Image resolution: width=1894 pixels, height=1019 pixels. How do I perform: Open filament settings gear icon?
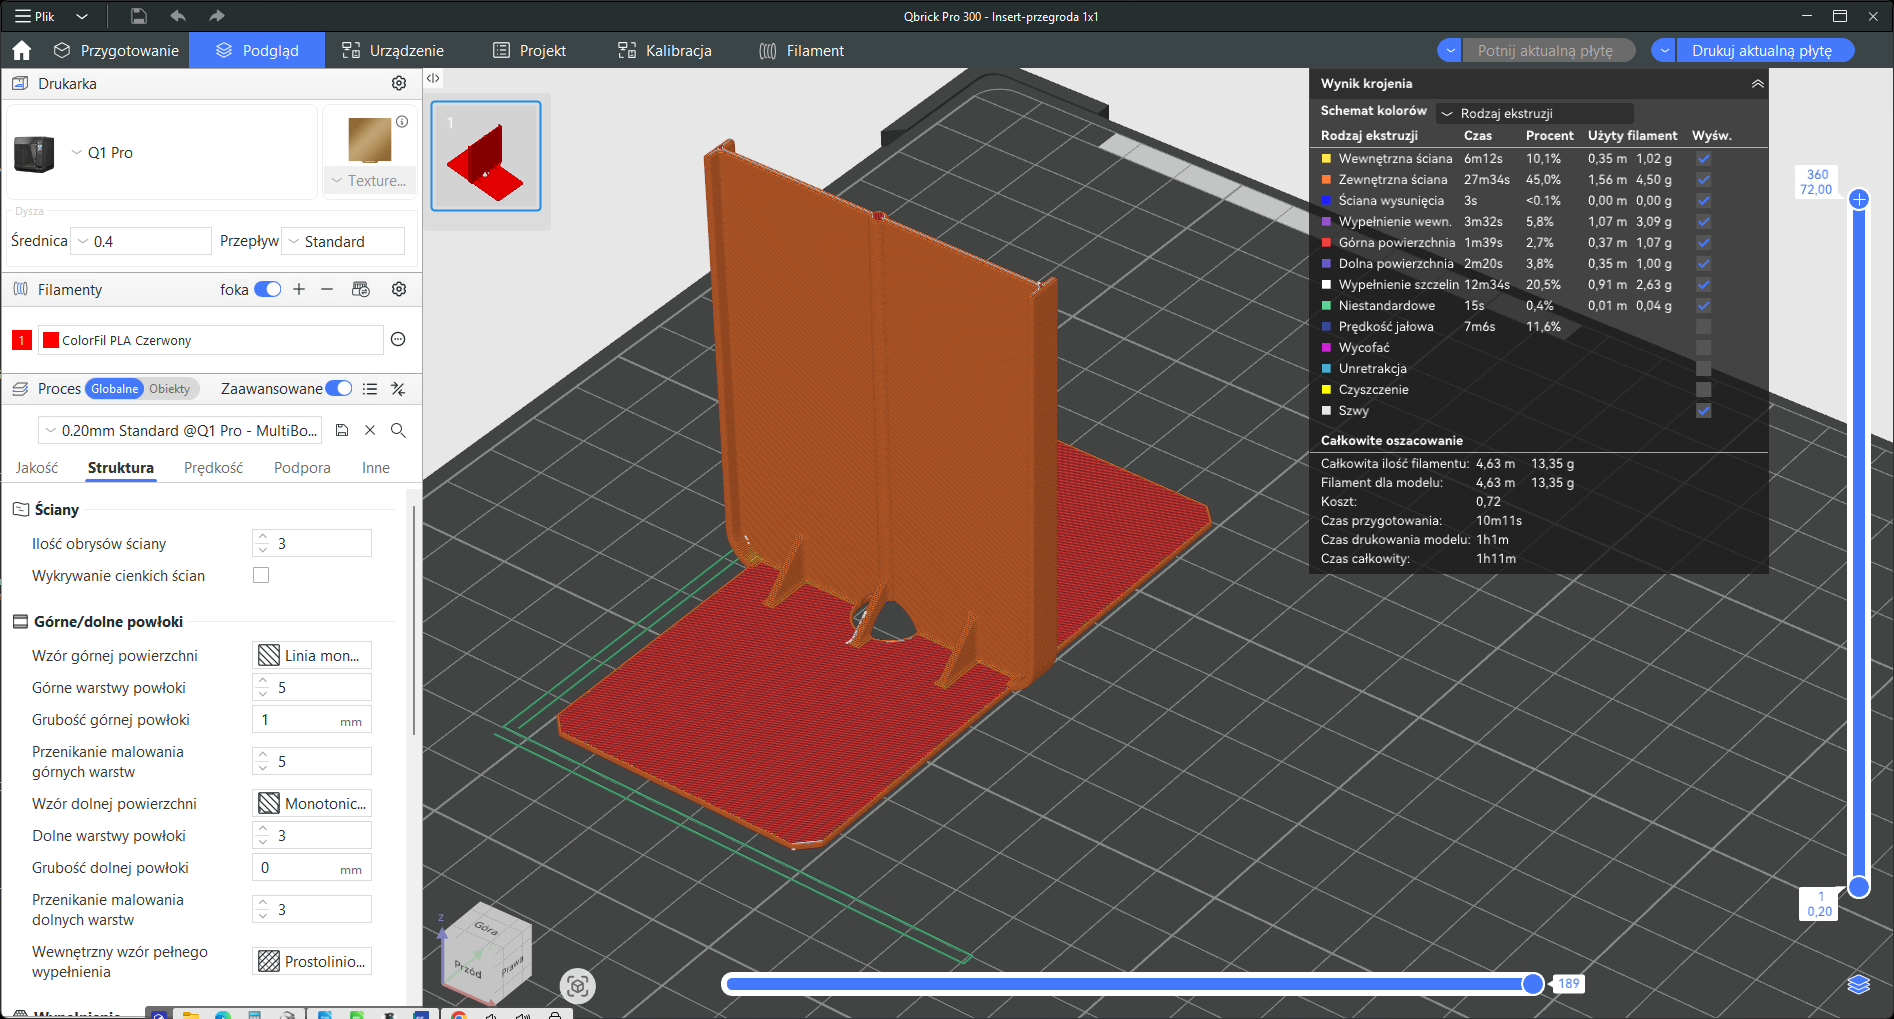pos(399,289)
